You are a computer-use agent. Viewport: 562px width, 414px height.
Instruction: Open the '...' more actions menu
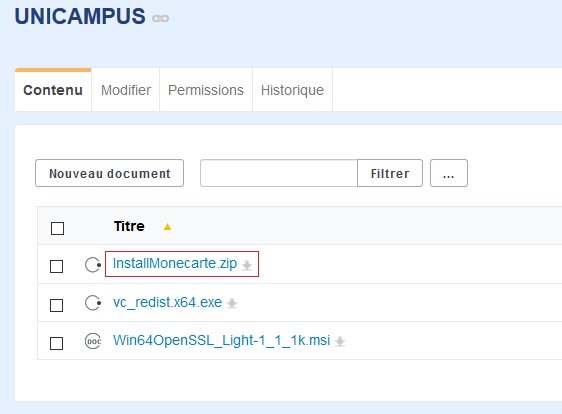tap(449, 173)
